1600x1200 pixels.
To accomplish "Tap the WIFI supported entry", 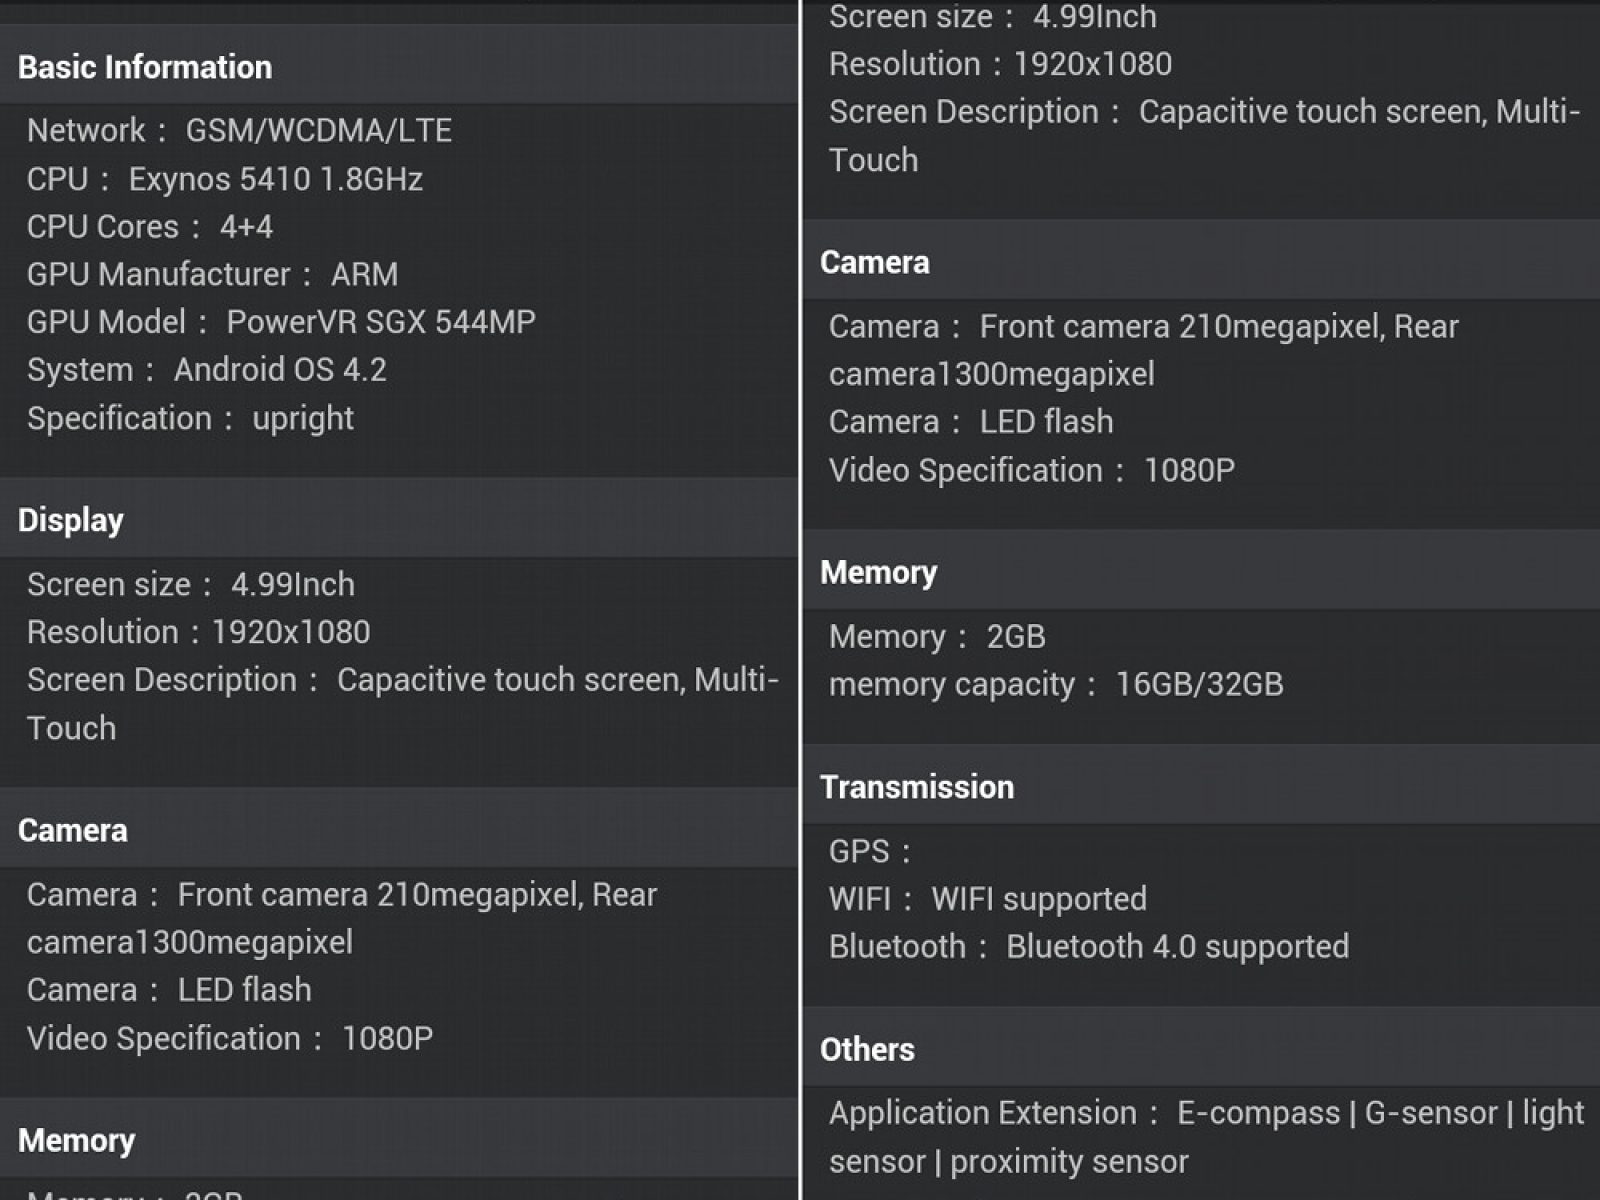I will 988,899.
